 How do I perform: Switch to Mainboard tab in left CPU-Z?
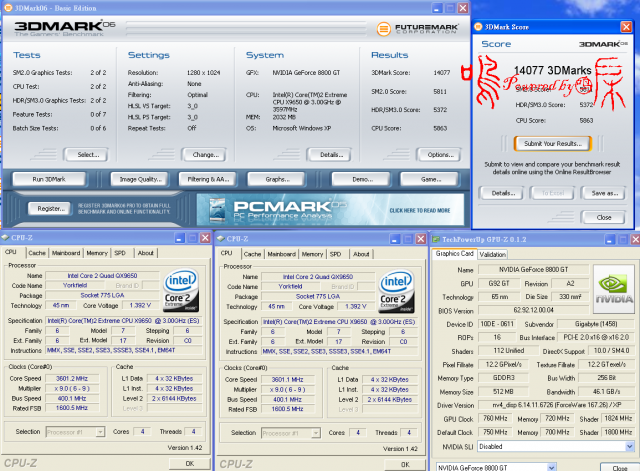click(66, 253)
